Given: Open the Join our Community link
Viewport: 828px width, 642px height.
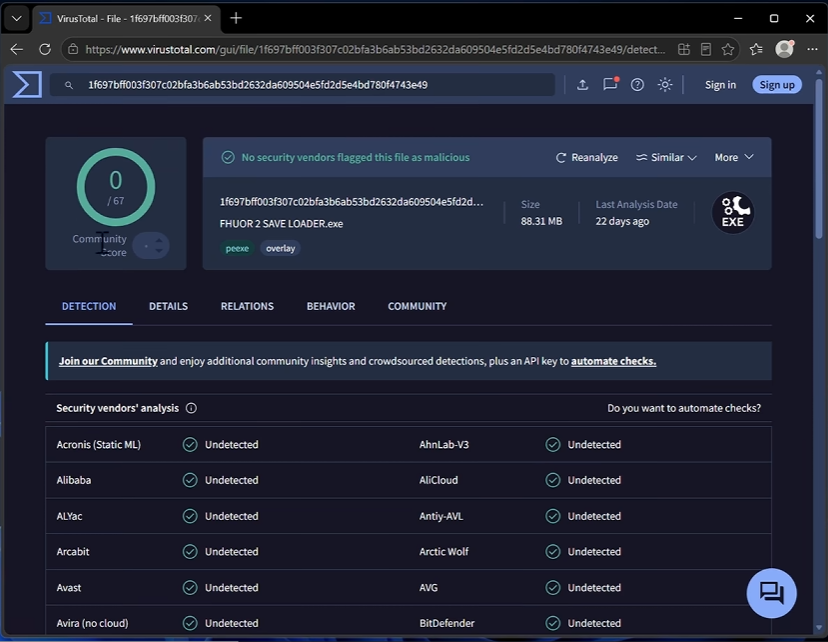Looking at the screenshot, I should click(x=108, y=361).
